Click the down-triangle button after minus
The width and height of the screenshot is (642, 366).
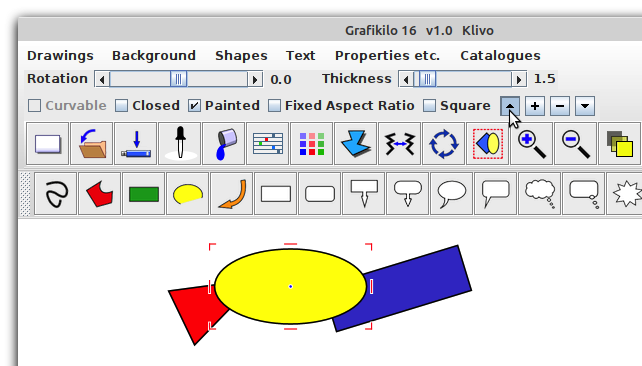point(585,106)
